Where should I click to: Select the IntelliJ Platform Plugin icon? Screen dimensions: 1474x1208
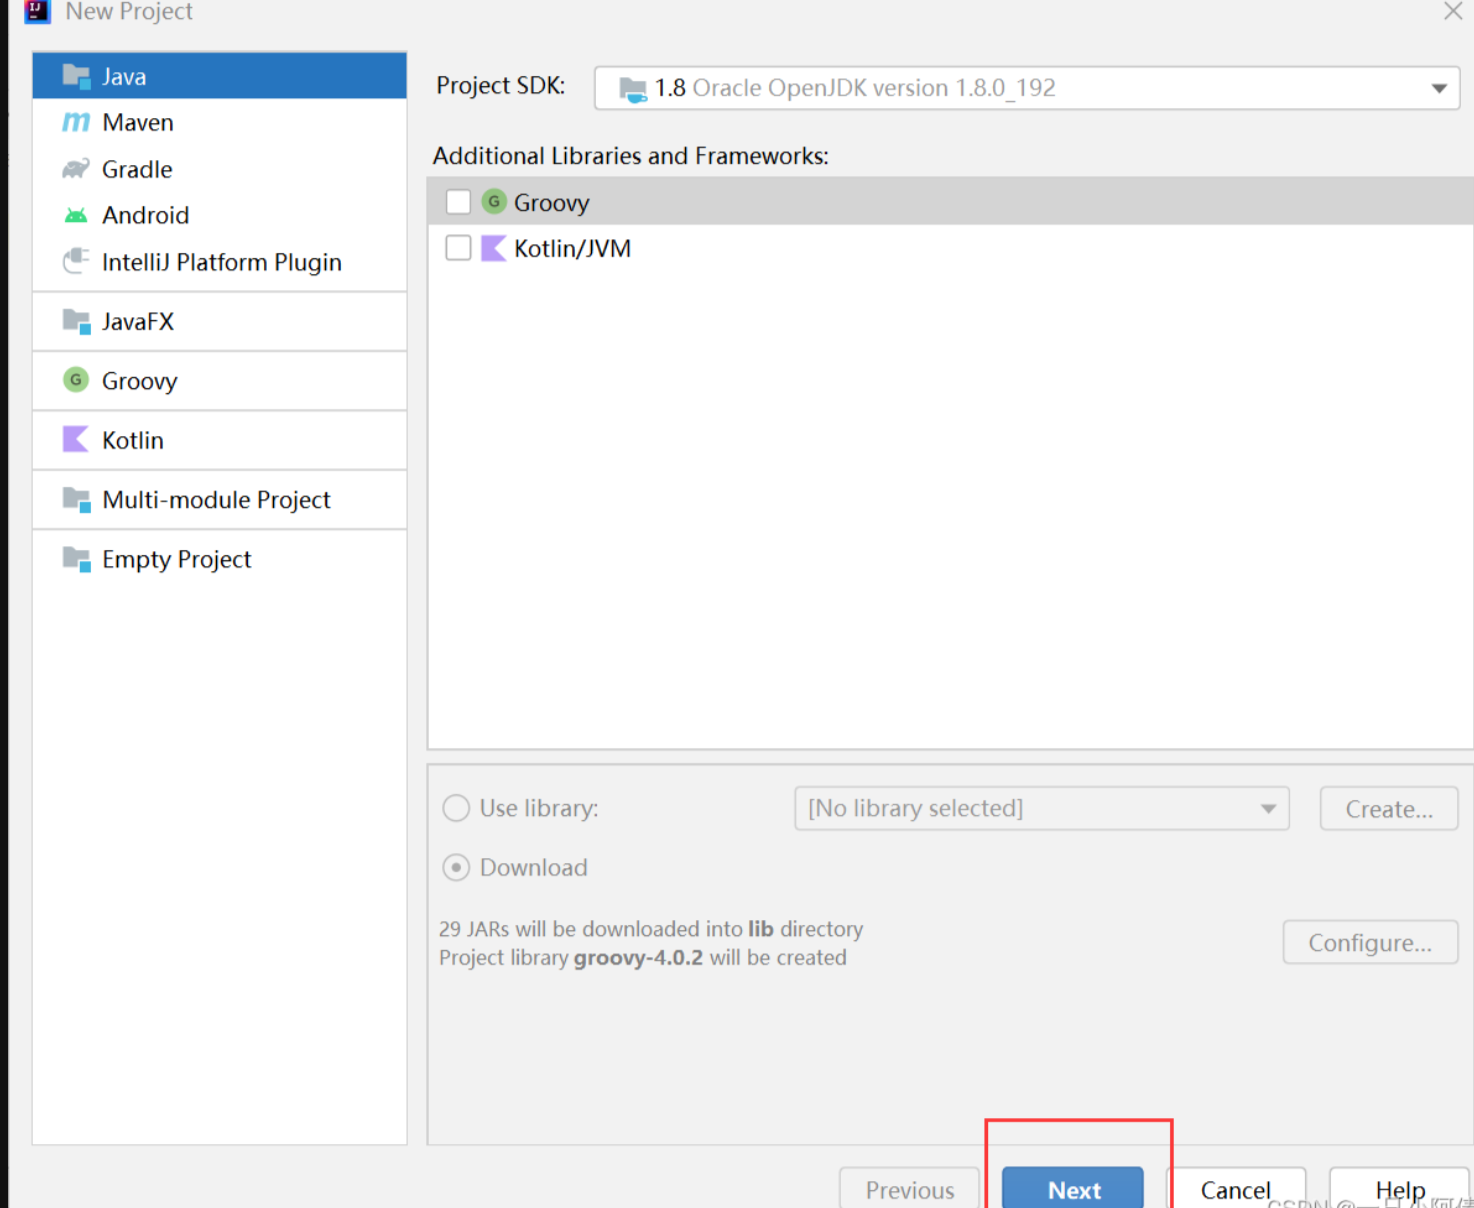click(x=76, y=262)
